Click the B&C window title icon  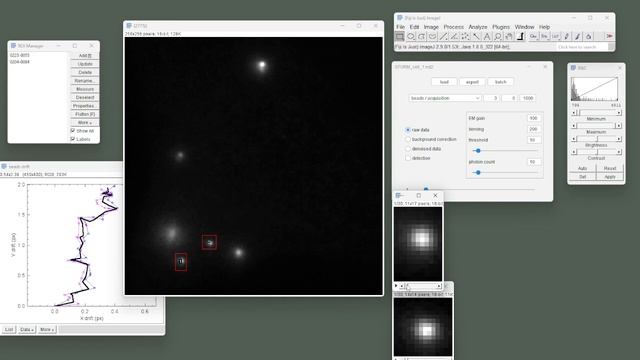click(573, 68)
